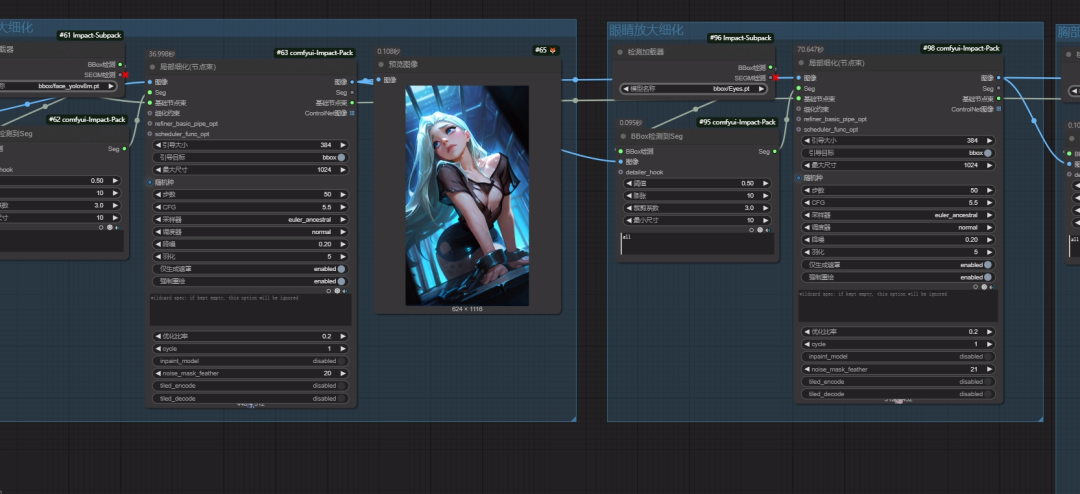Click the round gear icon above node #98 wildcard box
The width and height of the screenshot is (1080, 494).
point(984,287)
